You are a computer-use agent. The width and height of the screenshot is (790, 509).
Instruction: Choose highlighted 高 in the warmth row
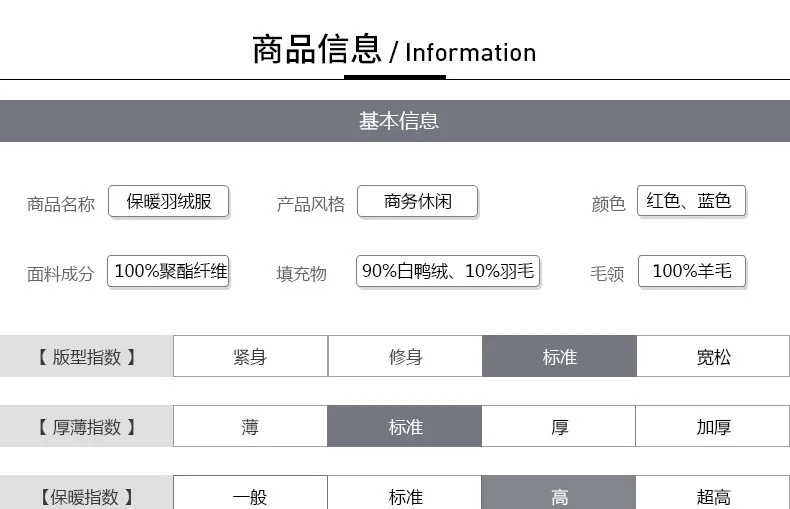559,492
